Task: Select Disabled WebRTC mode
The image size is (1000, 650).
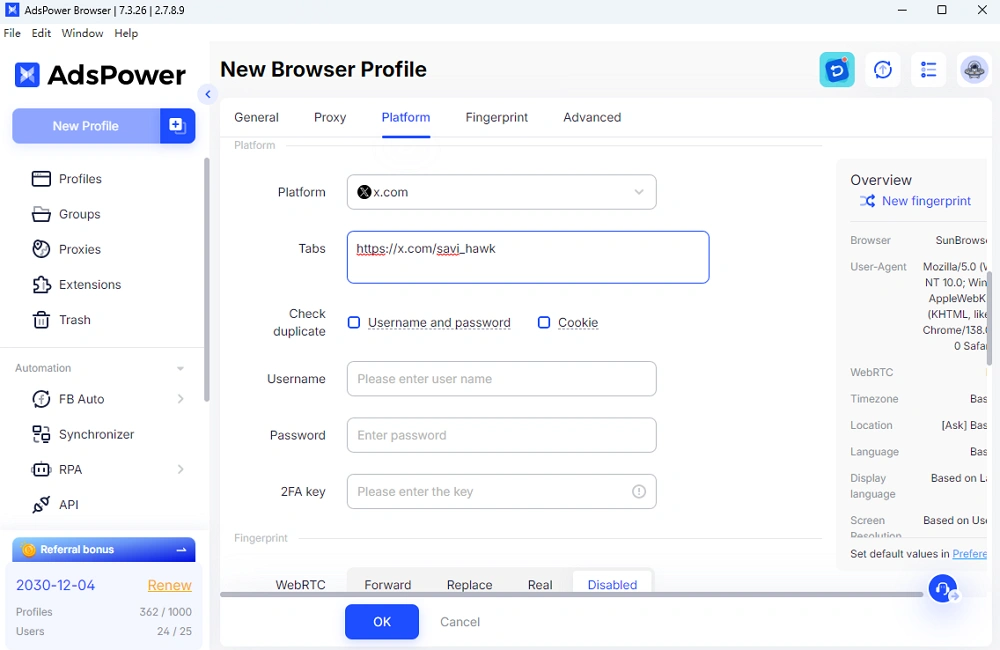Action: (612, 584)
